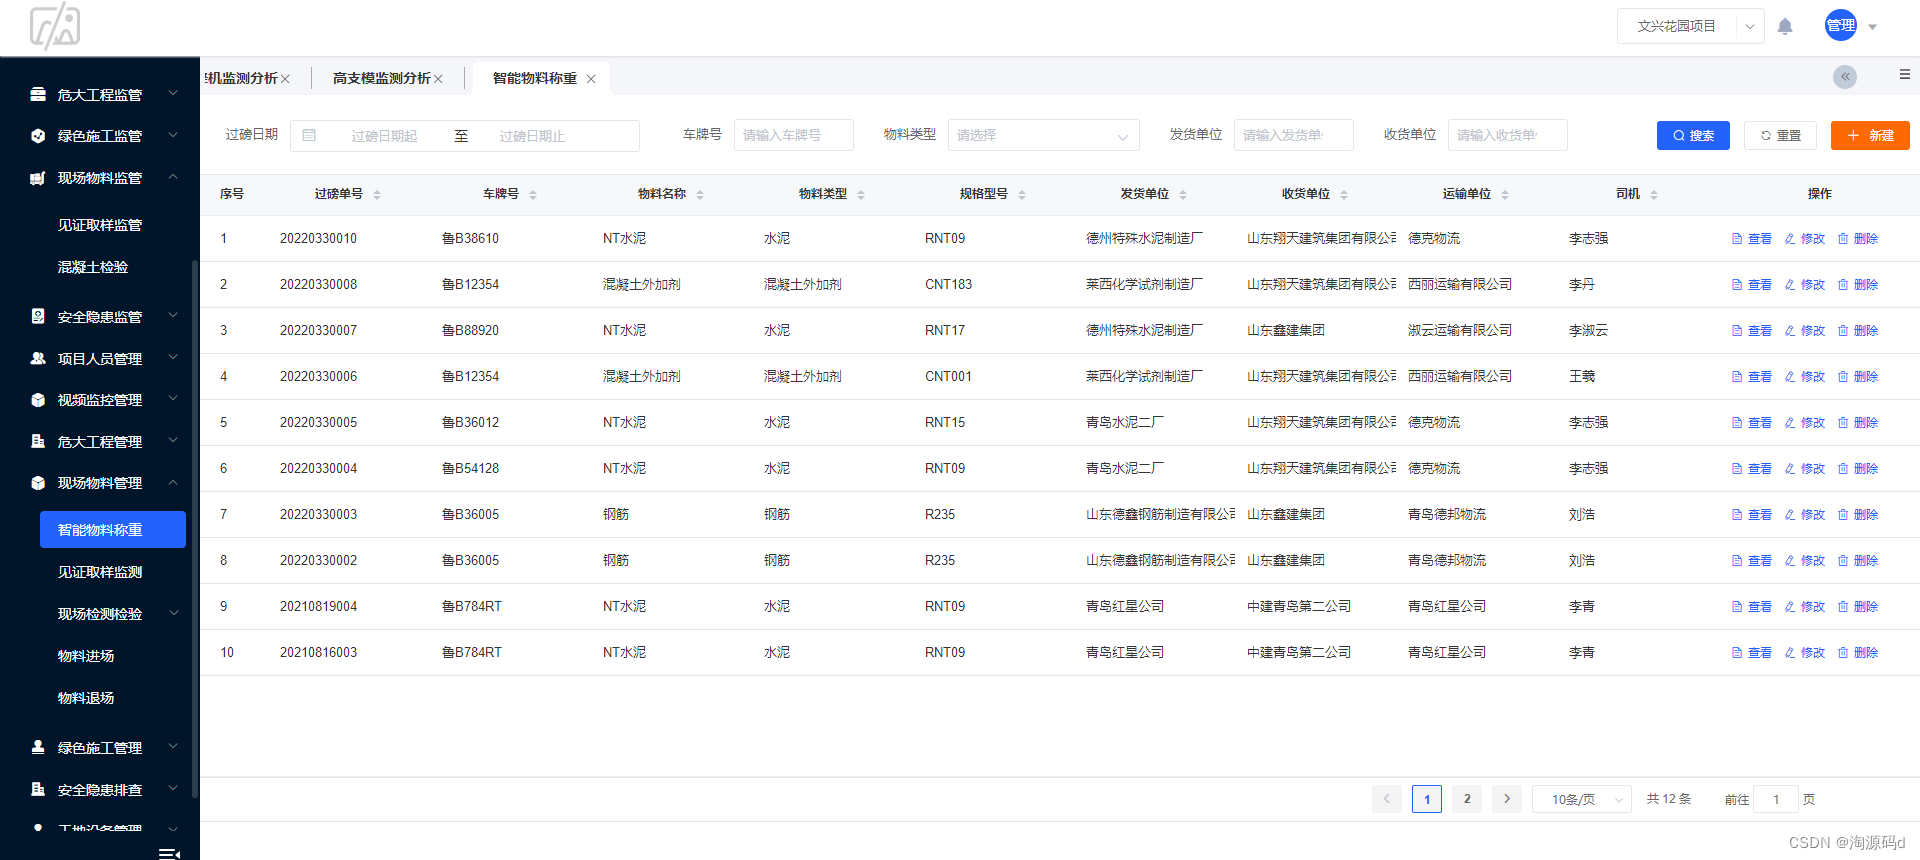Focus the 车牌号 input field
The width and height of the screenshot is (1920, 860).
(794, 135)
